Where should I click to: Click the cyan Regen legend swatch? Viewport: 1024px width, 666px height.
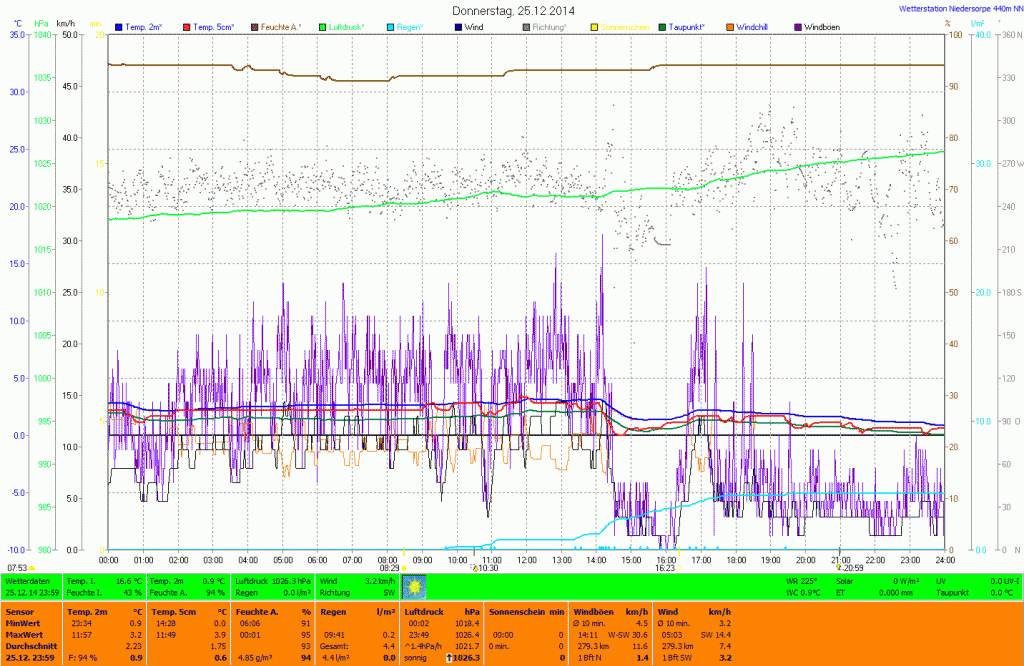(391, 26)
